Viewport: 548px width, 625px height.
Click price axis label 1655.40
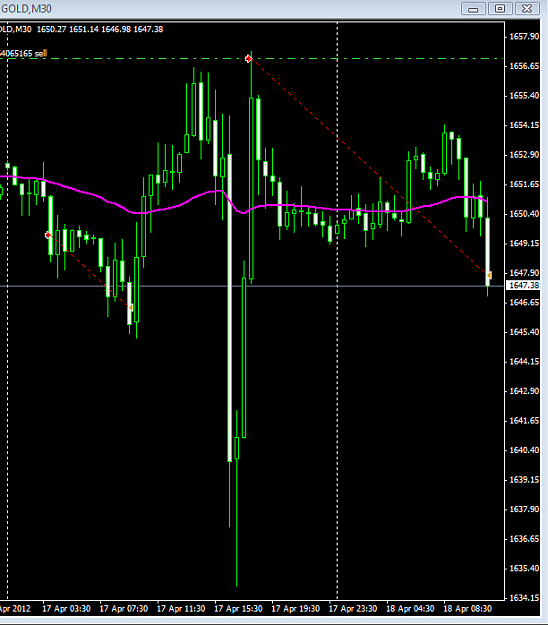coord(524,96)
